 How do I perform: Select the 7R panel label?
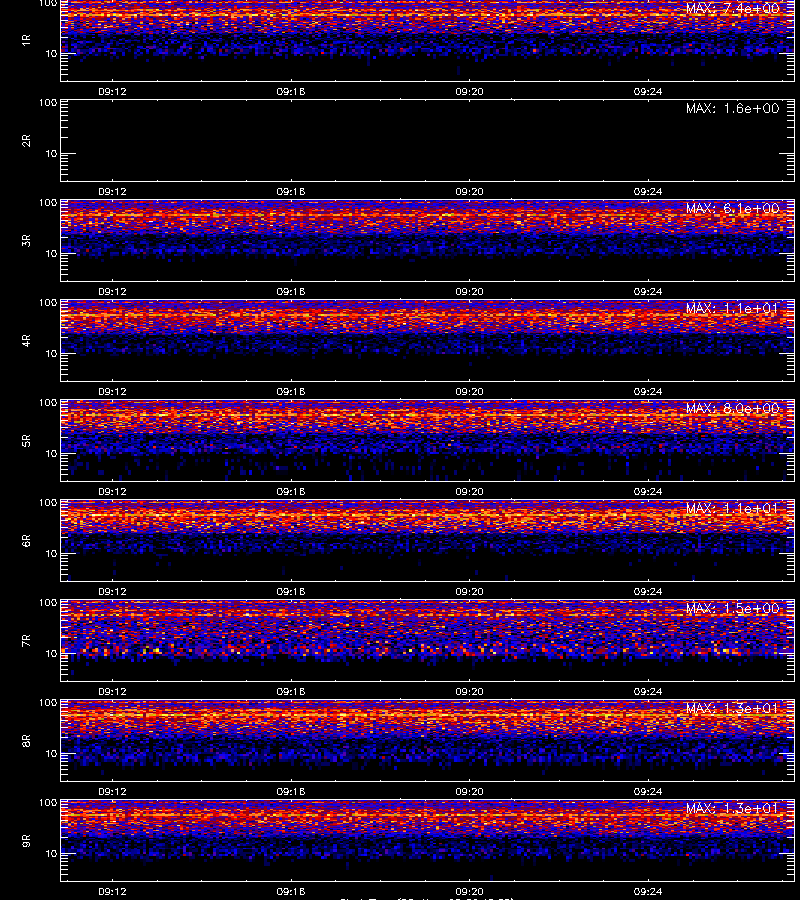click(x=26, y=641)
